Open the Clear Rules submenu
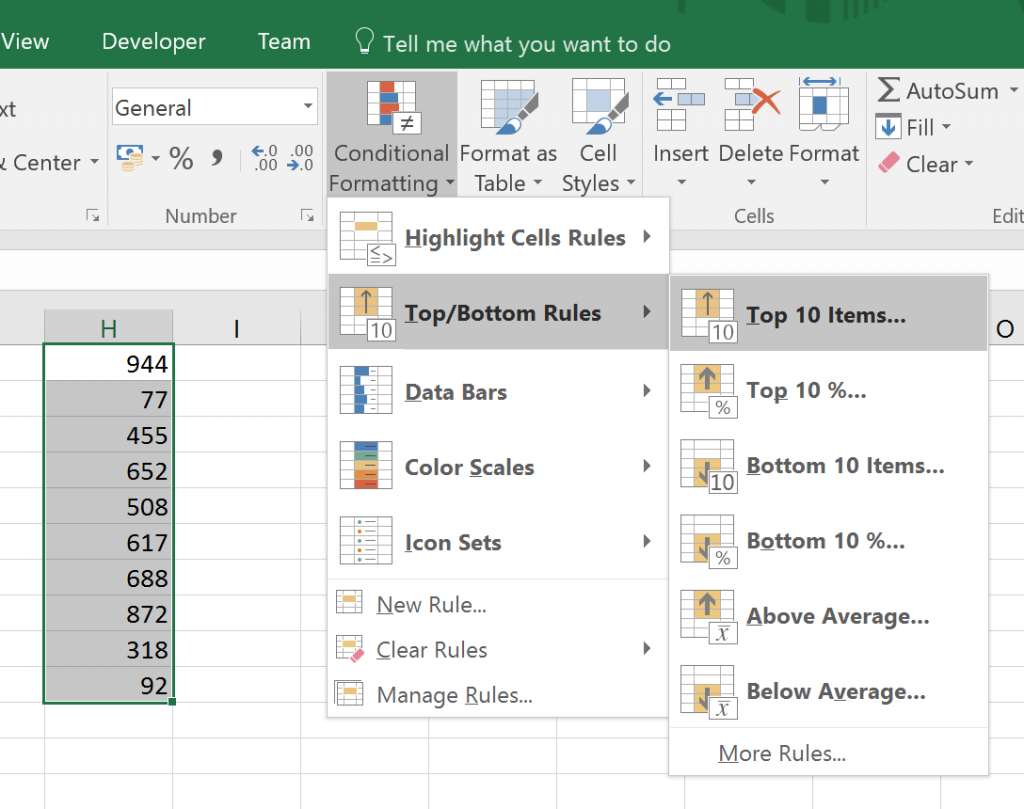1024x809 pixels. tap(498, 649)
